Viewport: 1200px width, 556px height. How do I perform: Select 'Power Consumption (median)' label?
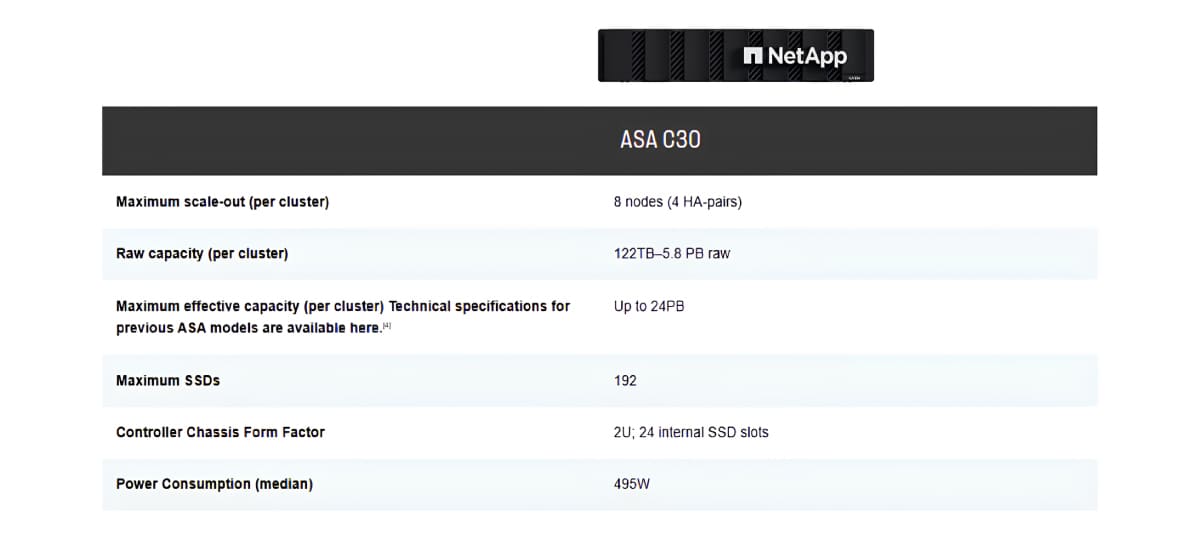(x=214, y=484)
